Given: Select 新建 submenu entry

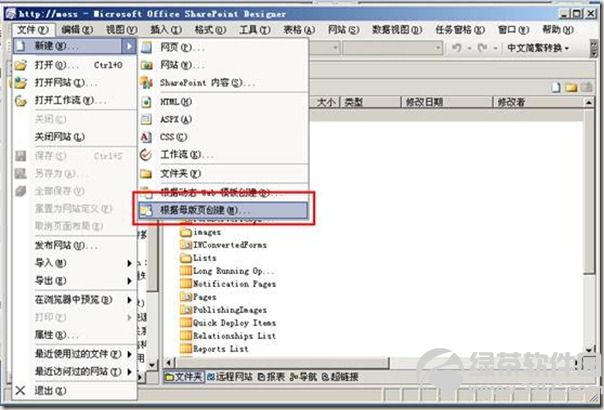Looking at the screenshot, I should click(75, 46).
